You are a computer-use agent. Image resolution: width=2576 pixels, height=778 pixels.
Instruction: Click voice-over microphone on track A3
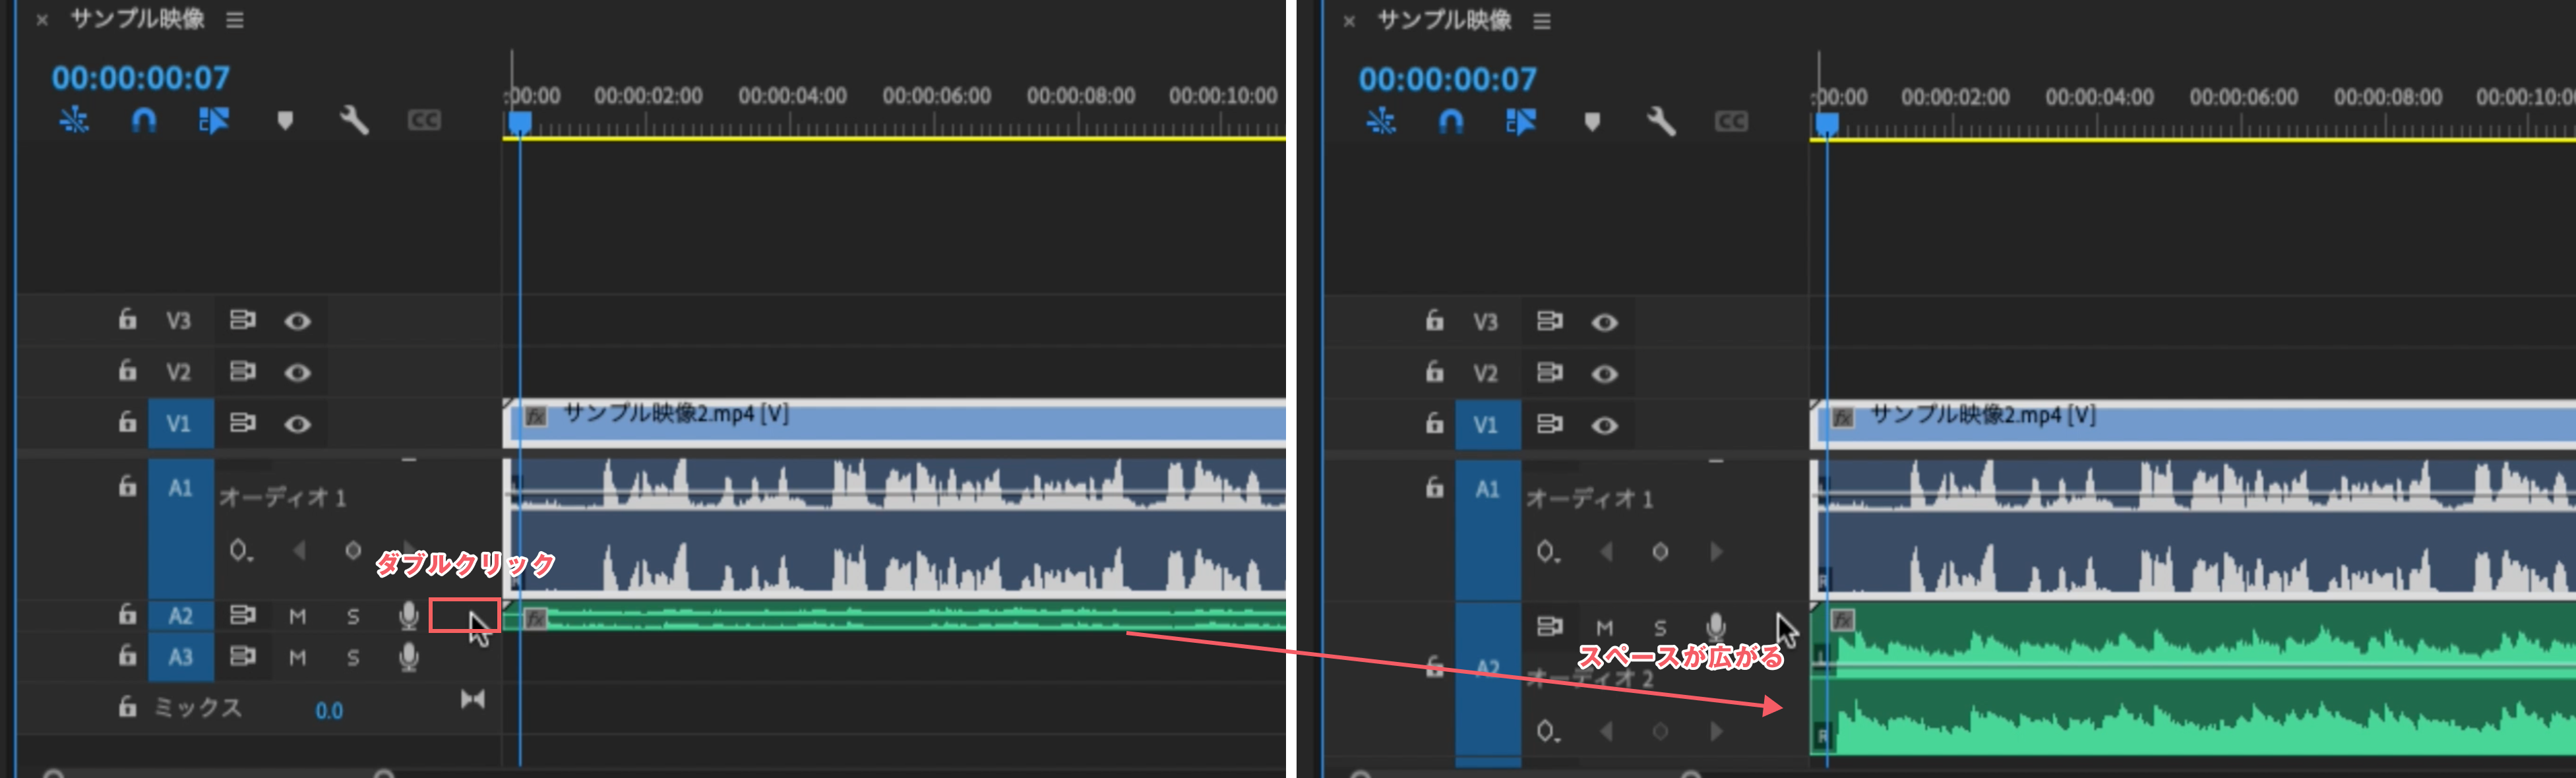pos(408,657)
